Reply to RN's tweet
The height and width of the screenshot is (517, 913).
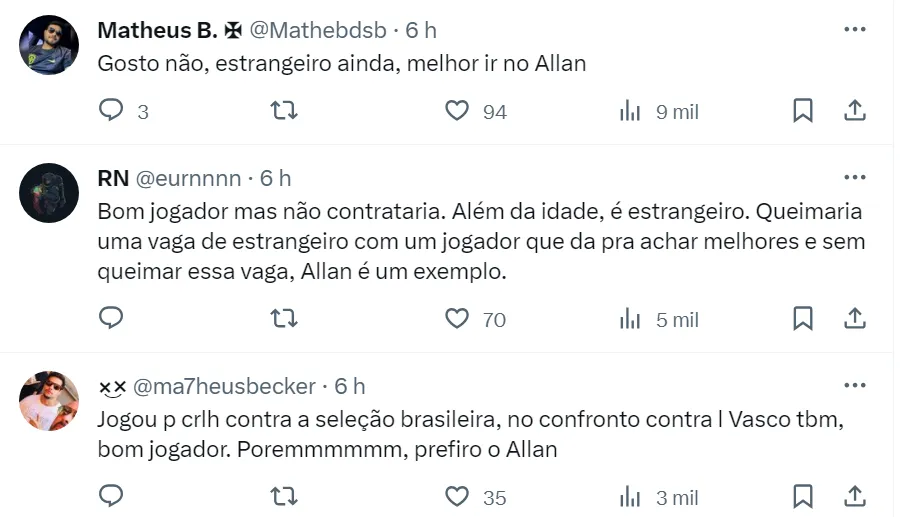click(111, 319)
